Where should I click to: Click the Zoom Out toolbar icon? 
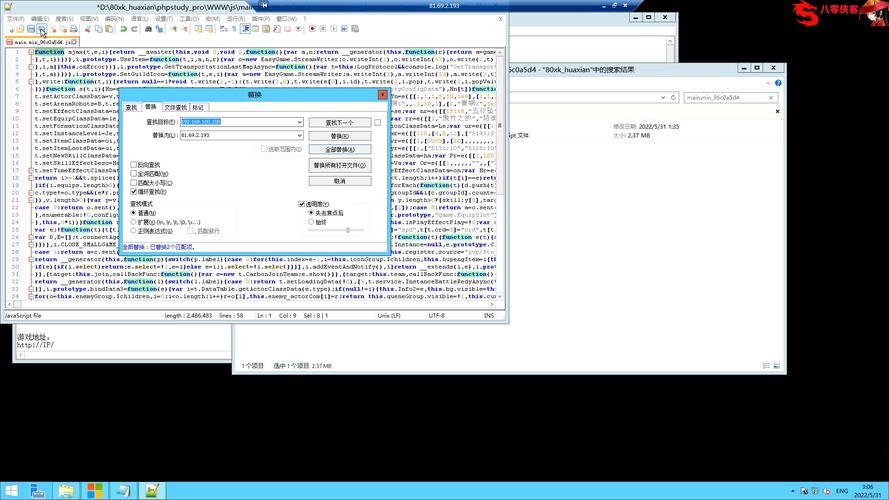(x=184, y=29)
